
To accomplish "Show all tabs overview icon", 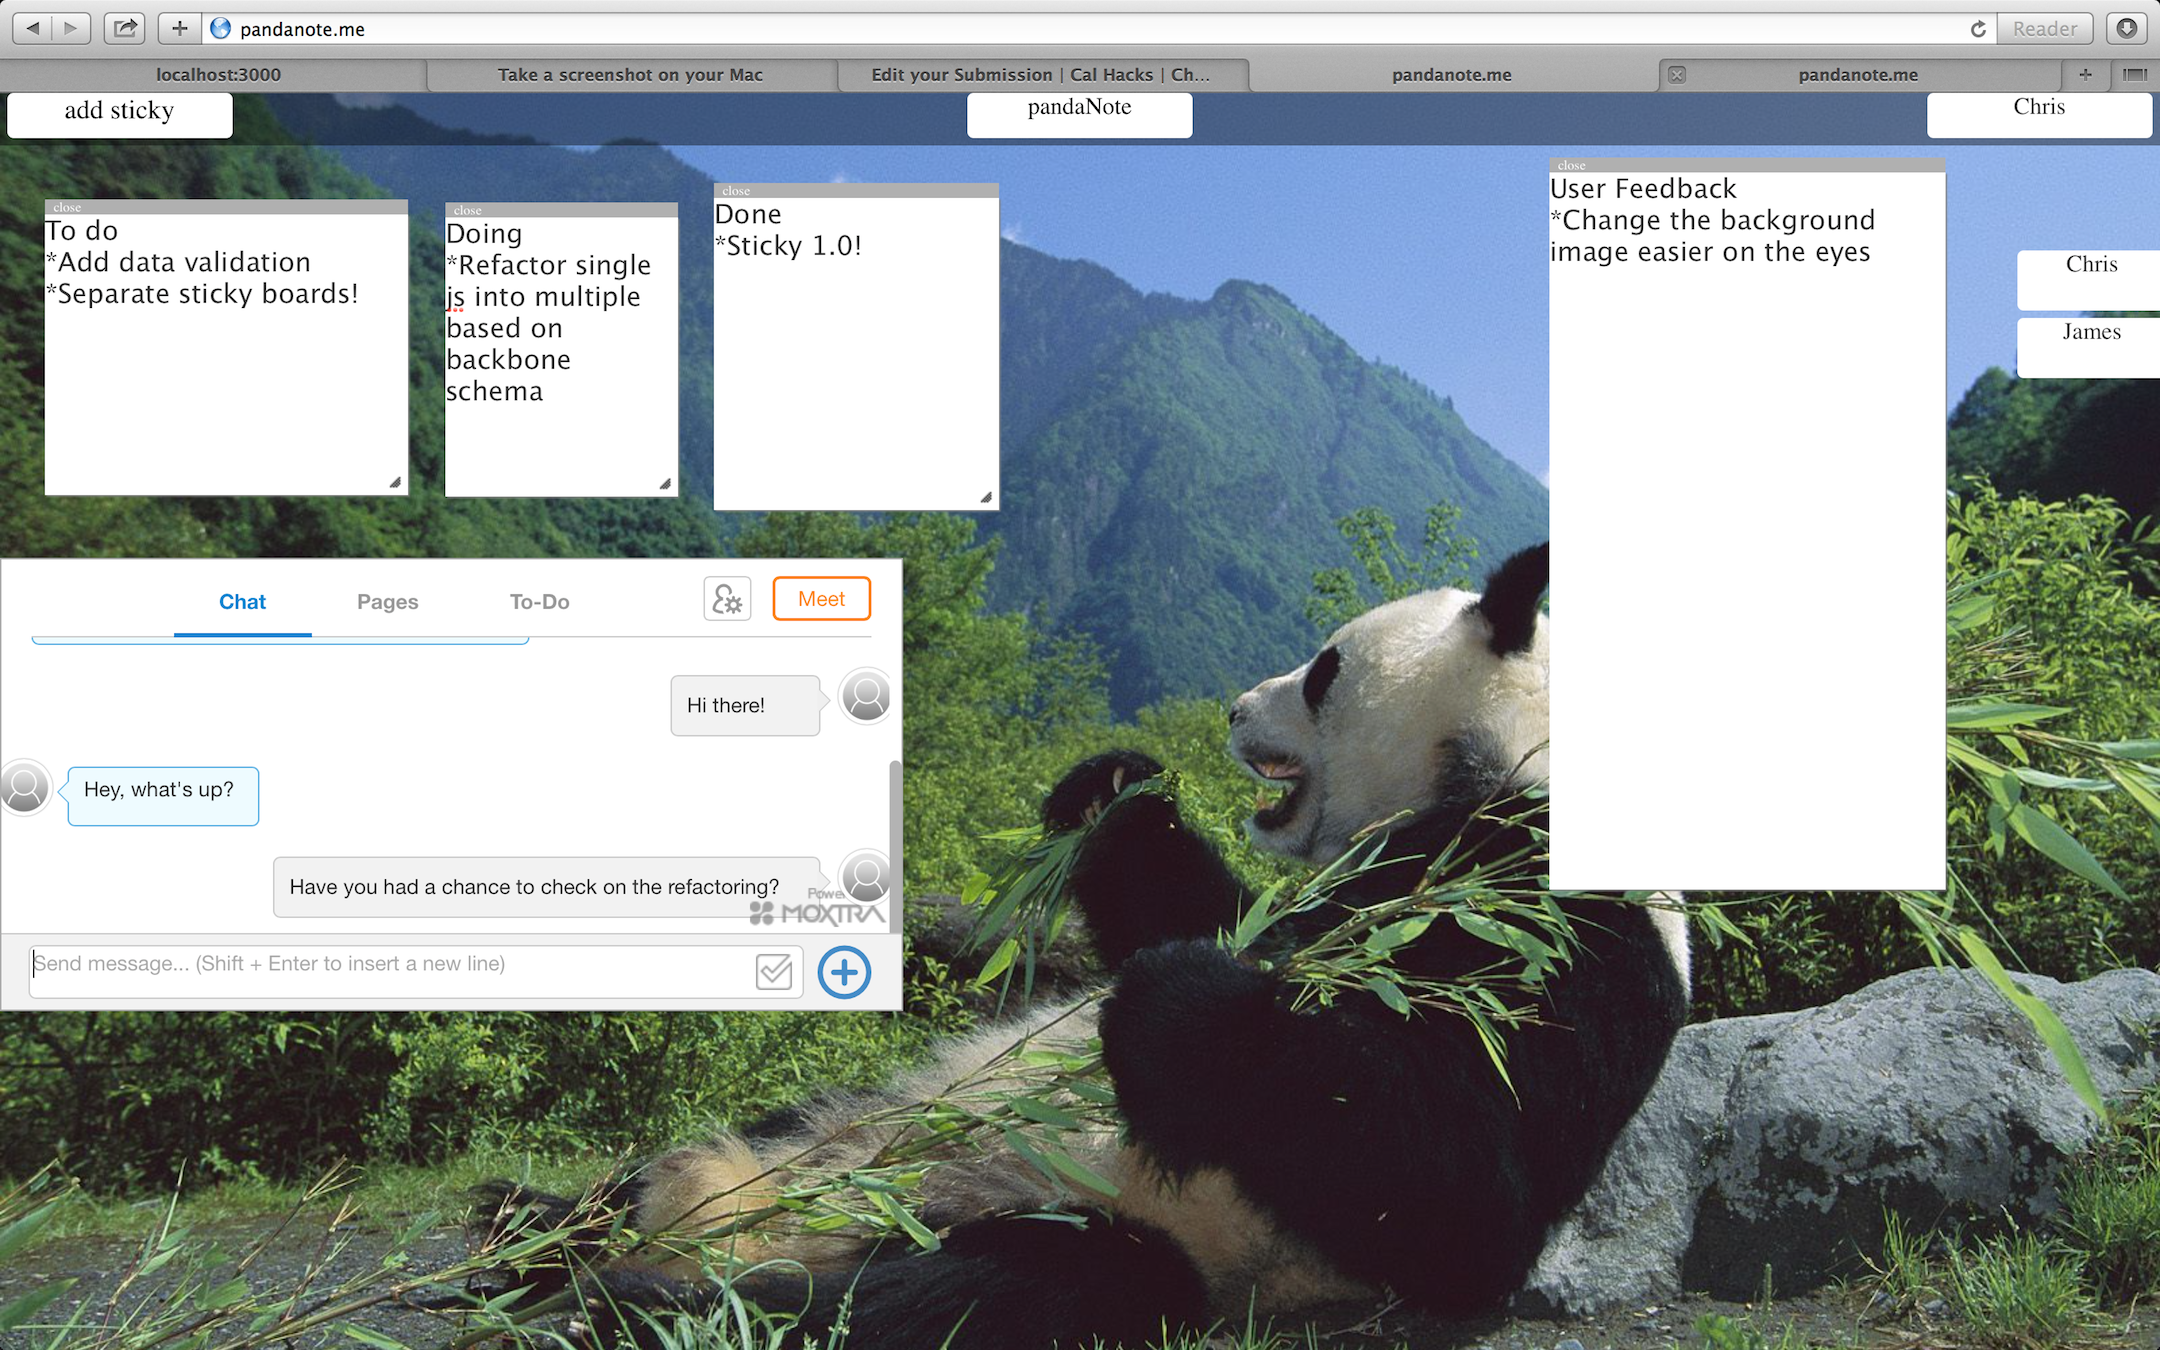I will pyautogui.click(x=2135, y=74).
